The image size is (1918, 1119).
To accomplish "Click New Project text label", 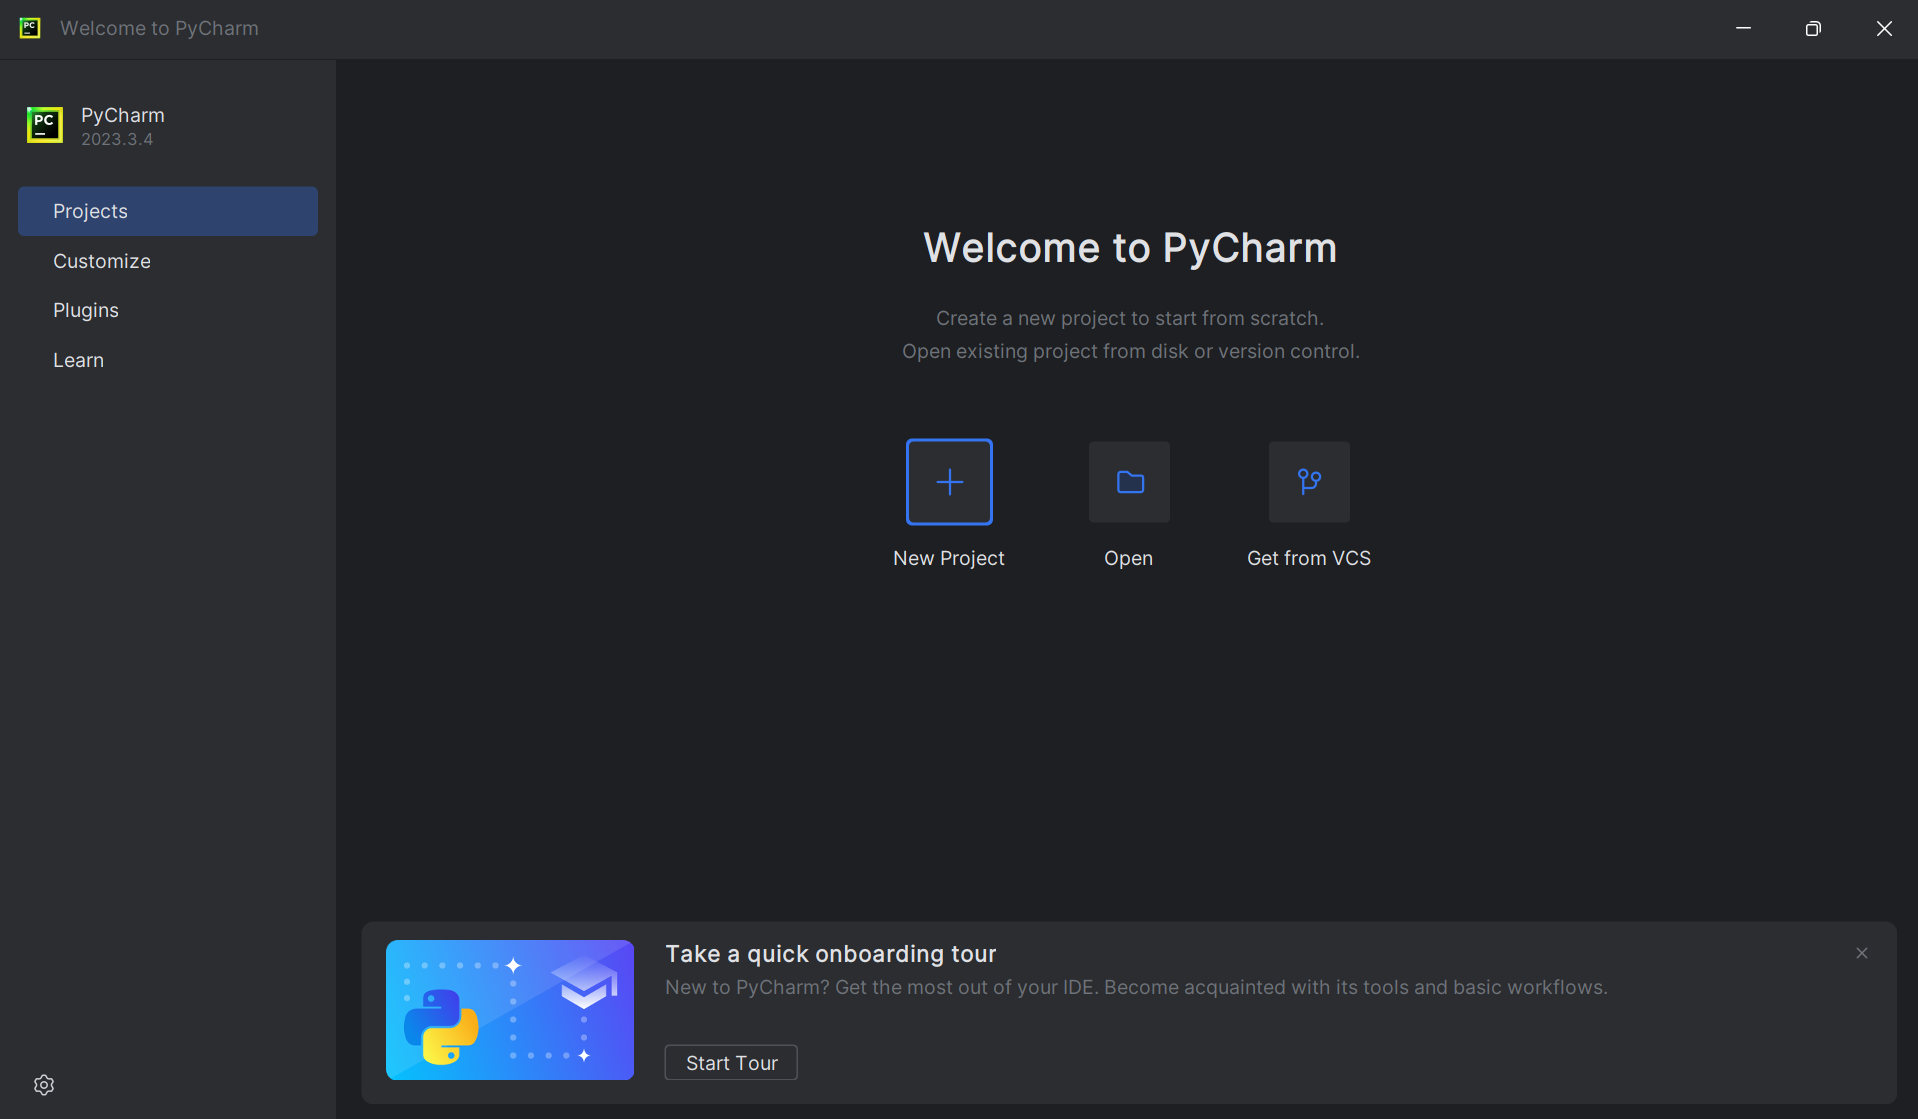I will (948, 558).
